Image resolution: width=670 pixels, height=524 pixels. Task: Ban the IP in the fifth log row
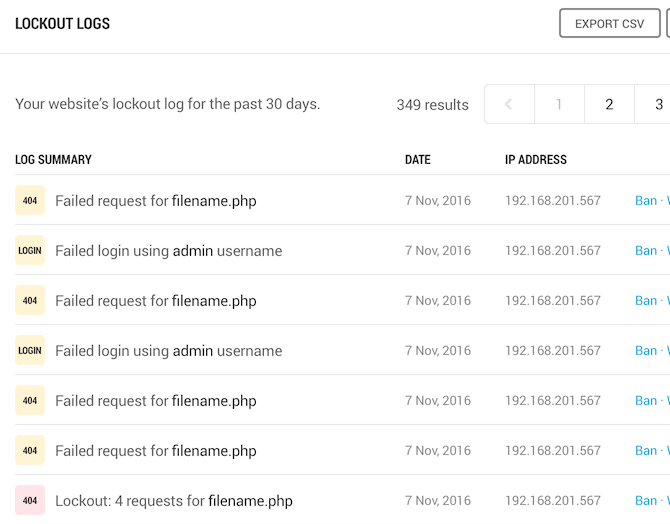point(646,400)
